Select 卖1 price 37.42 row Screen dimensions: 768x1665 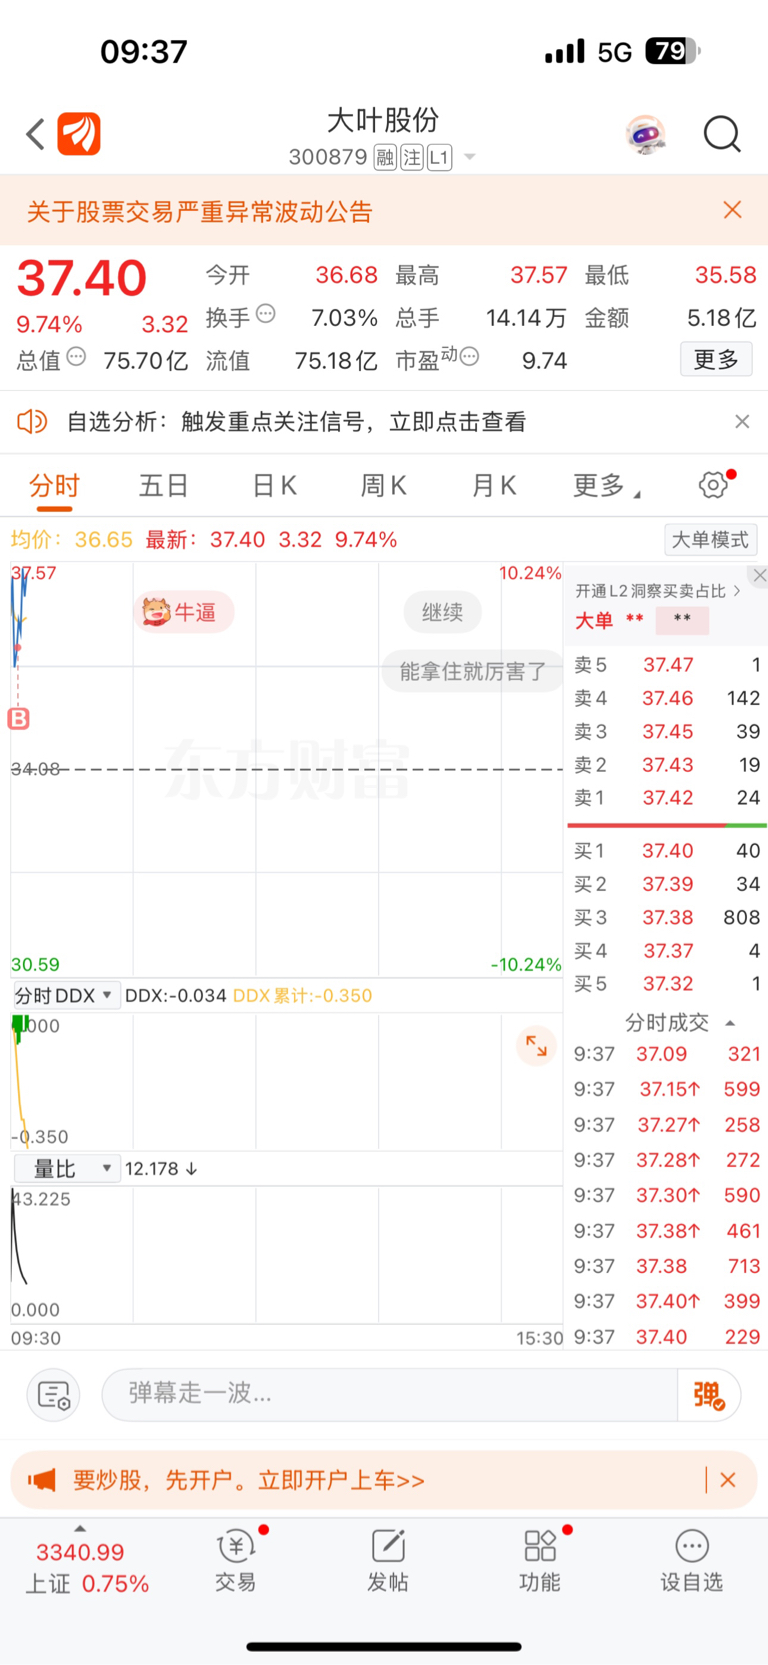pos(667,798)
